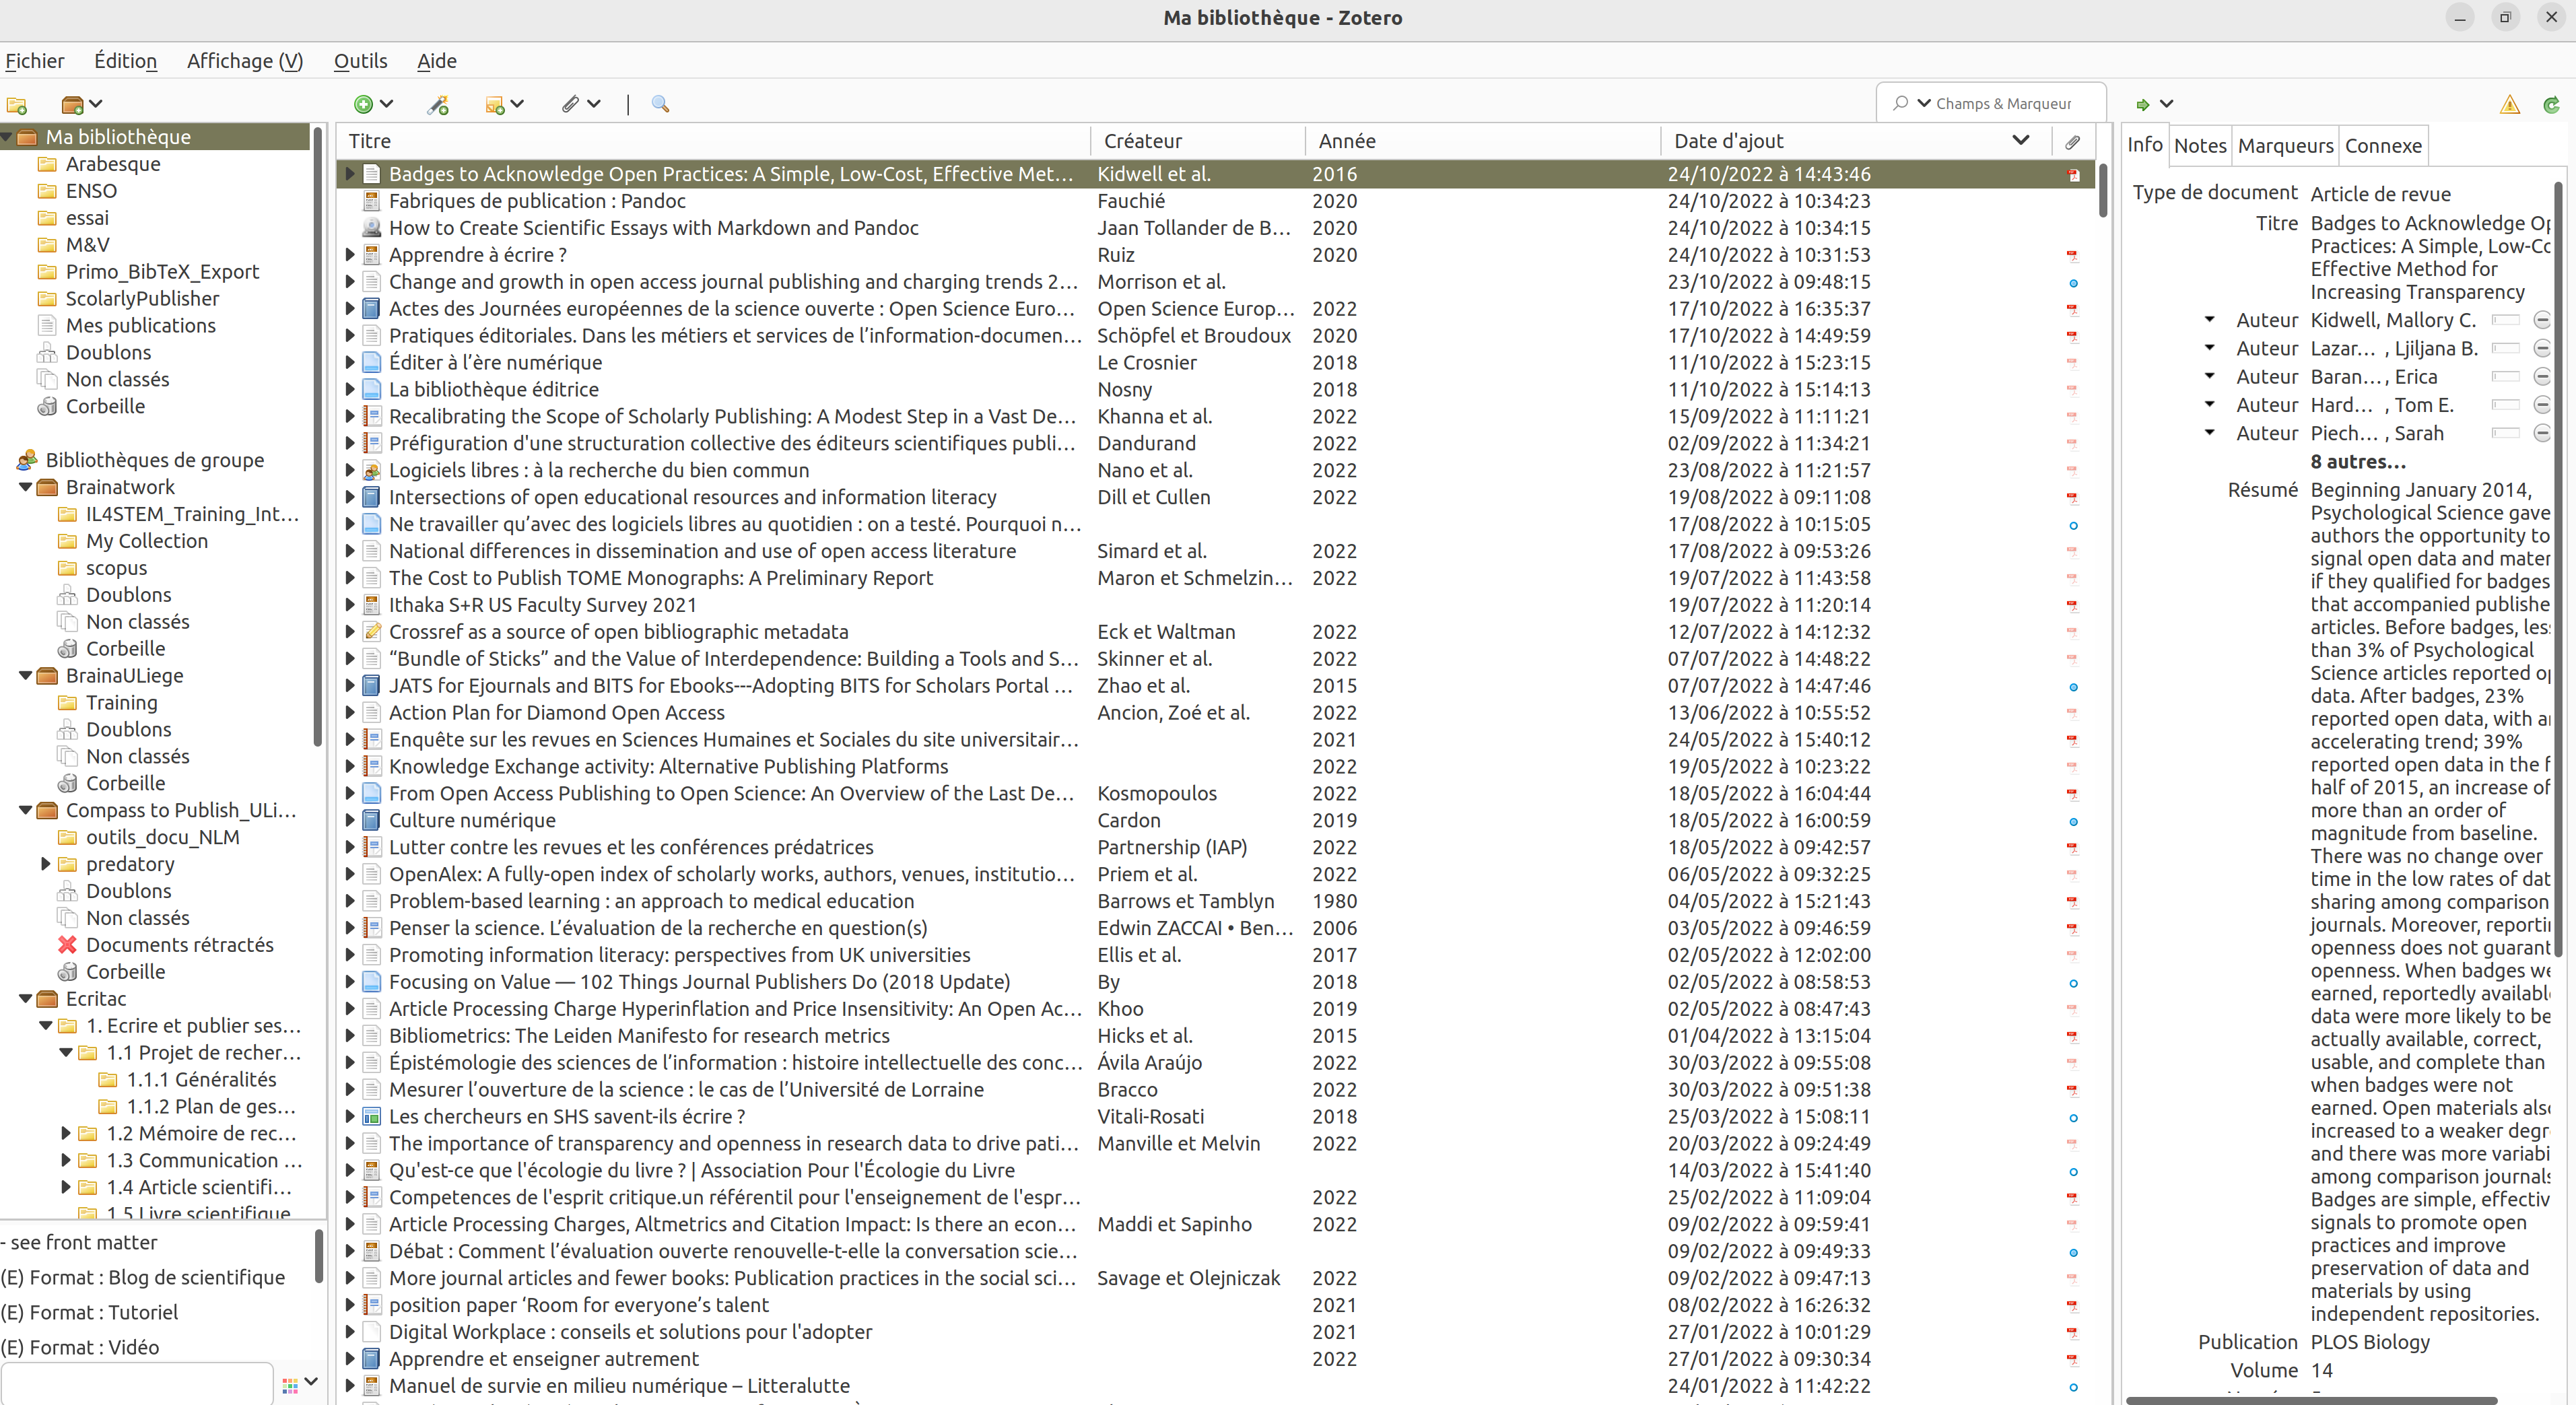Screen dimensions: 2576x1405
Task: Sort items by the Année column header
Action: coord(1483,142)
